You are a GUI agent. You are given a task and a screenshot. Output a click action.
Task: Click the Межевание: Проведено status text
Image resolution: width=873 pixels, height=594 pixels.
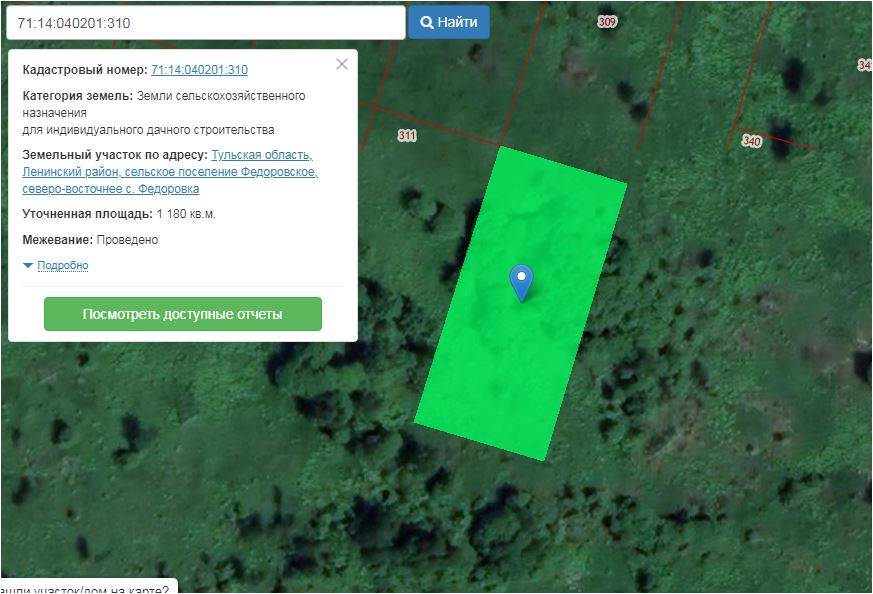point(90,240)
